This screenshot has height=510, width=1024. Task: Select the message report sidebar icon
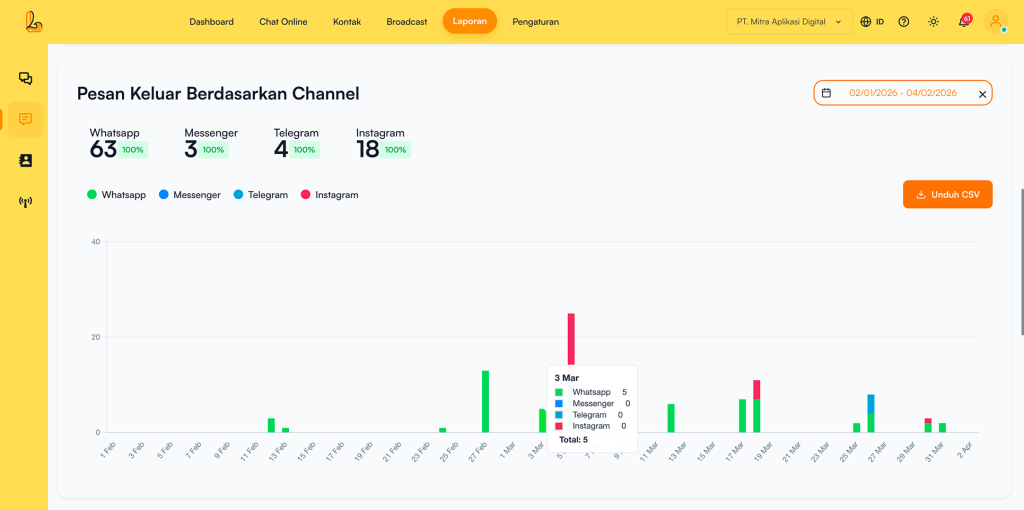(25, 119)
